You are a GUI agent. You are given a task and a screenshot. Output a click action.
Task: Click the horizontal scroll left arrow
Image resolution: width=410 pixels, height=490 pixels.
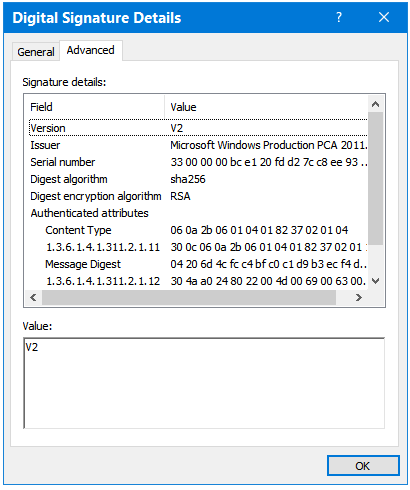click(x=33, y=297)
